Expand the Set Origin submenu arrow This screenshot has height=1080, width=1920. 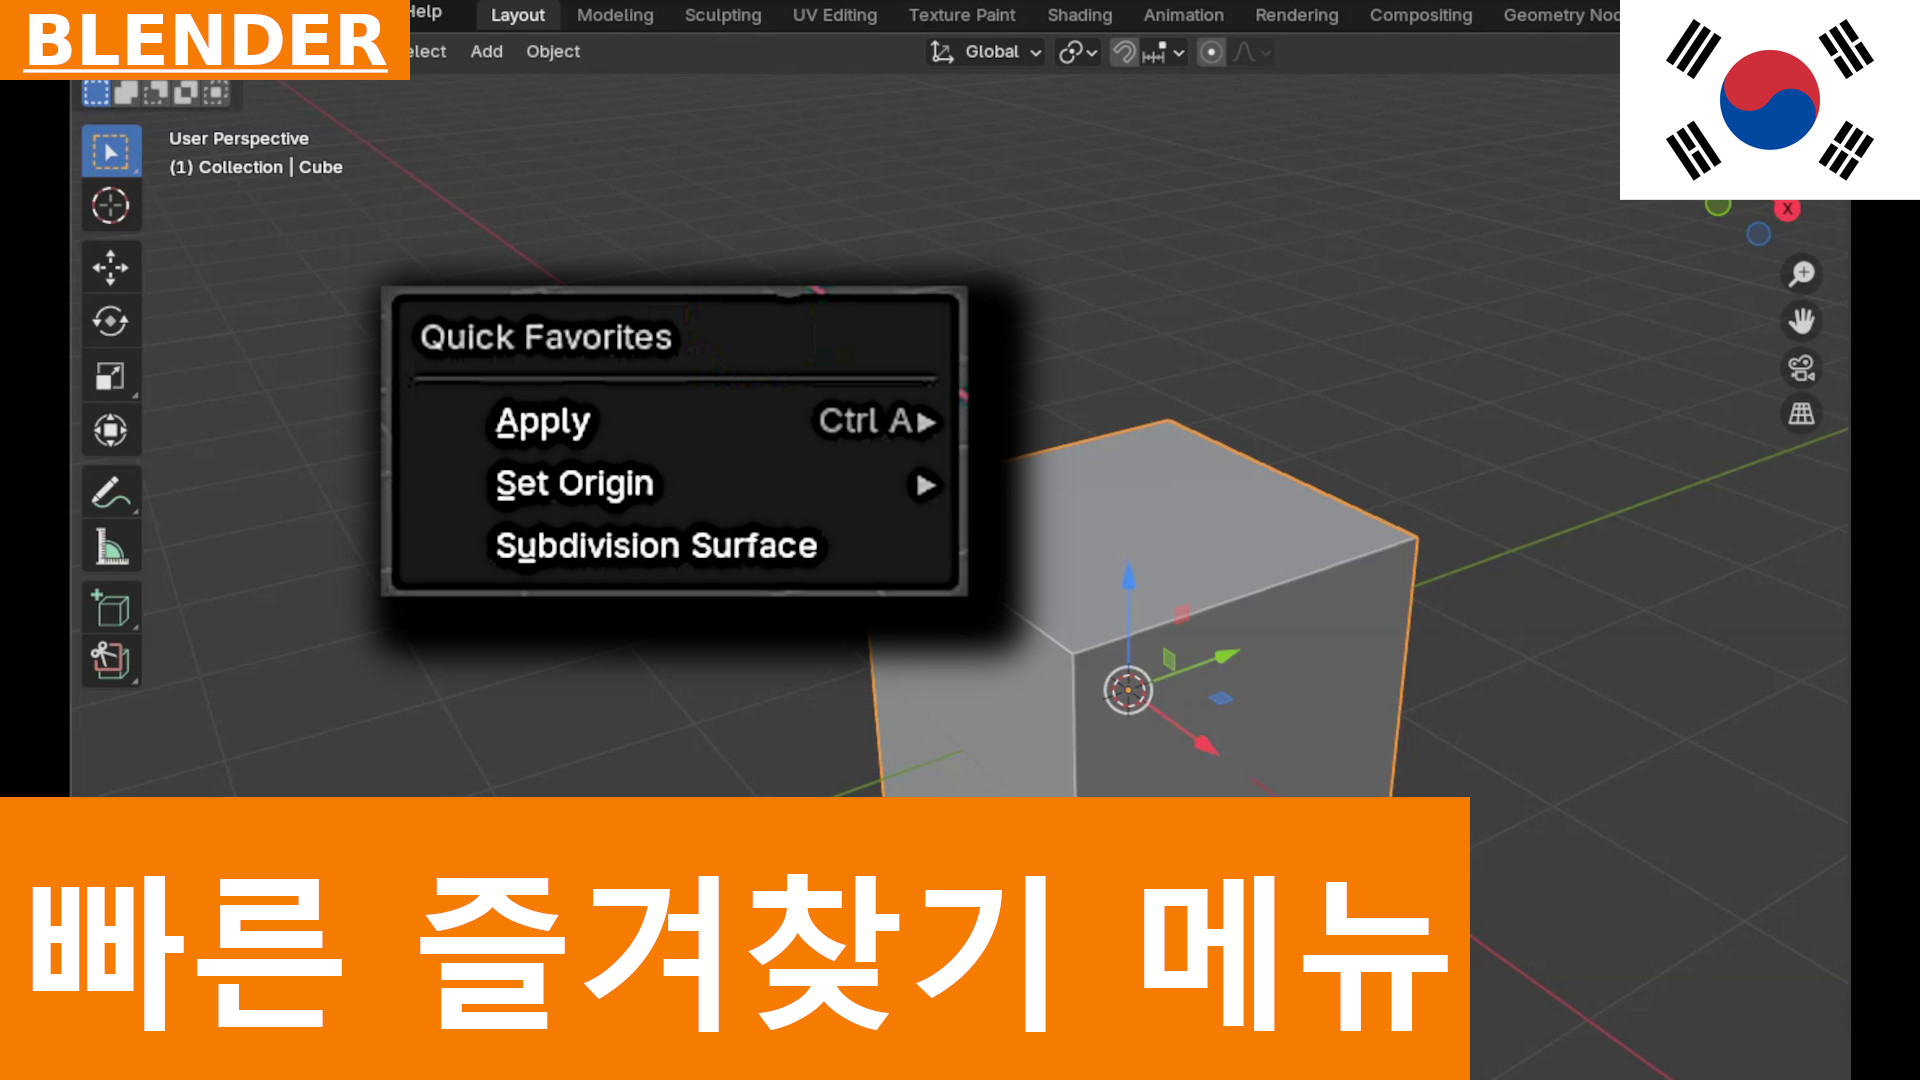[926, 485]
